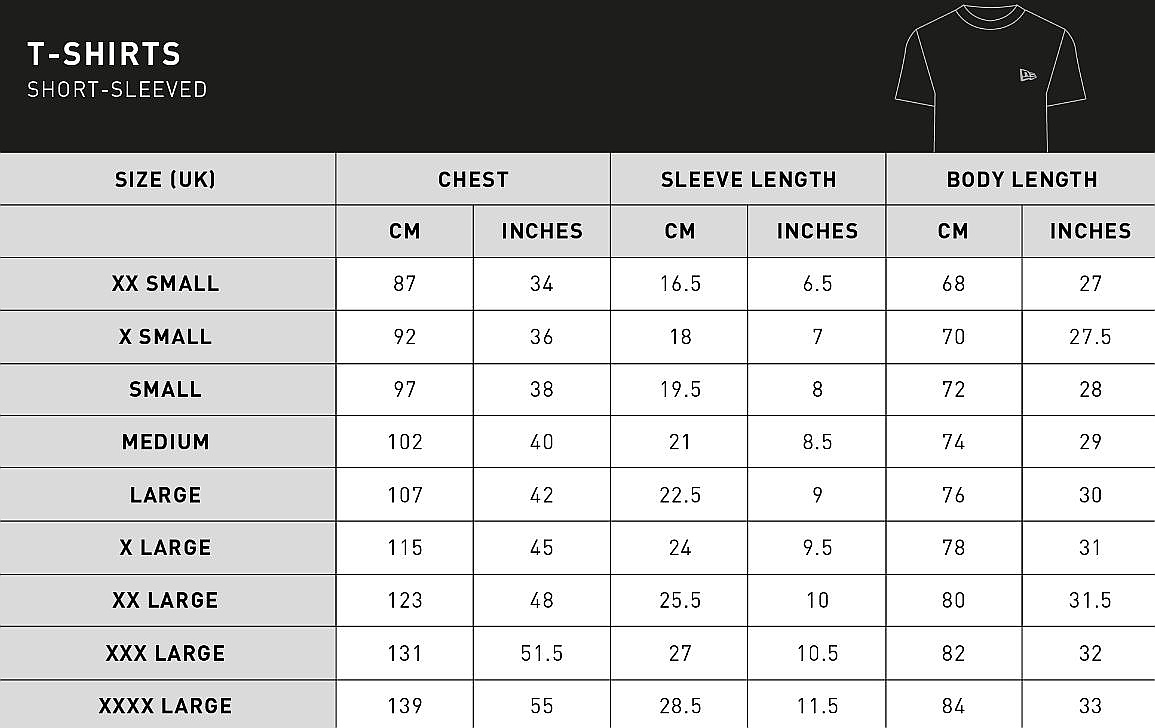
Task: Click the SLEEVE LENGTH column header
Action: click(x=748, y=180)
